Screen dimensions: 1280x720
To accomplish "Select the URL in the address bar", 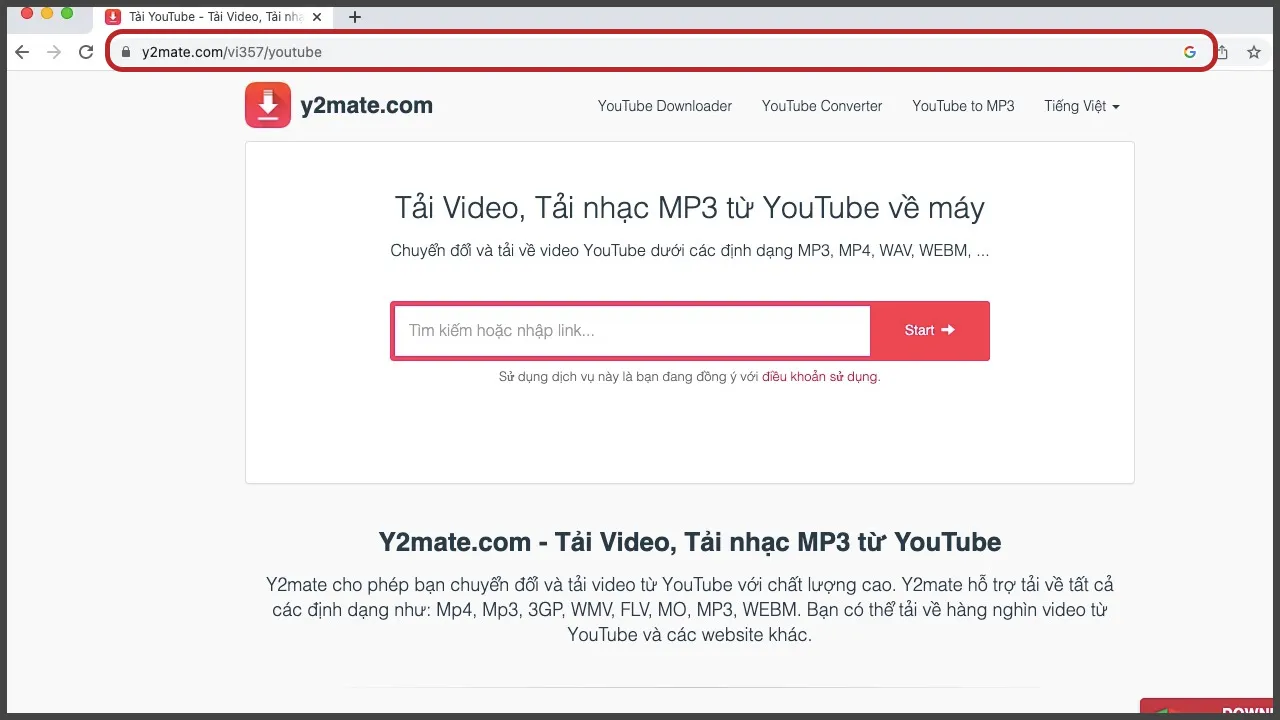I will [232, 51].
